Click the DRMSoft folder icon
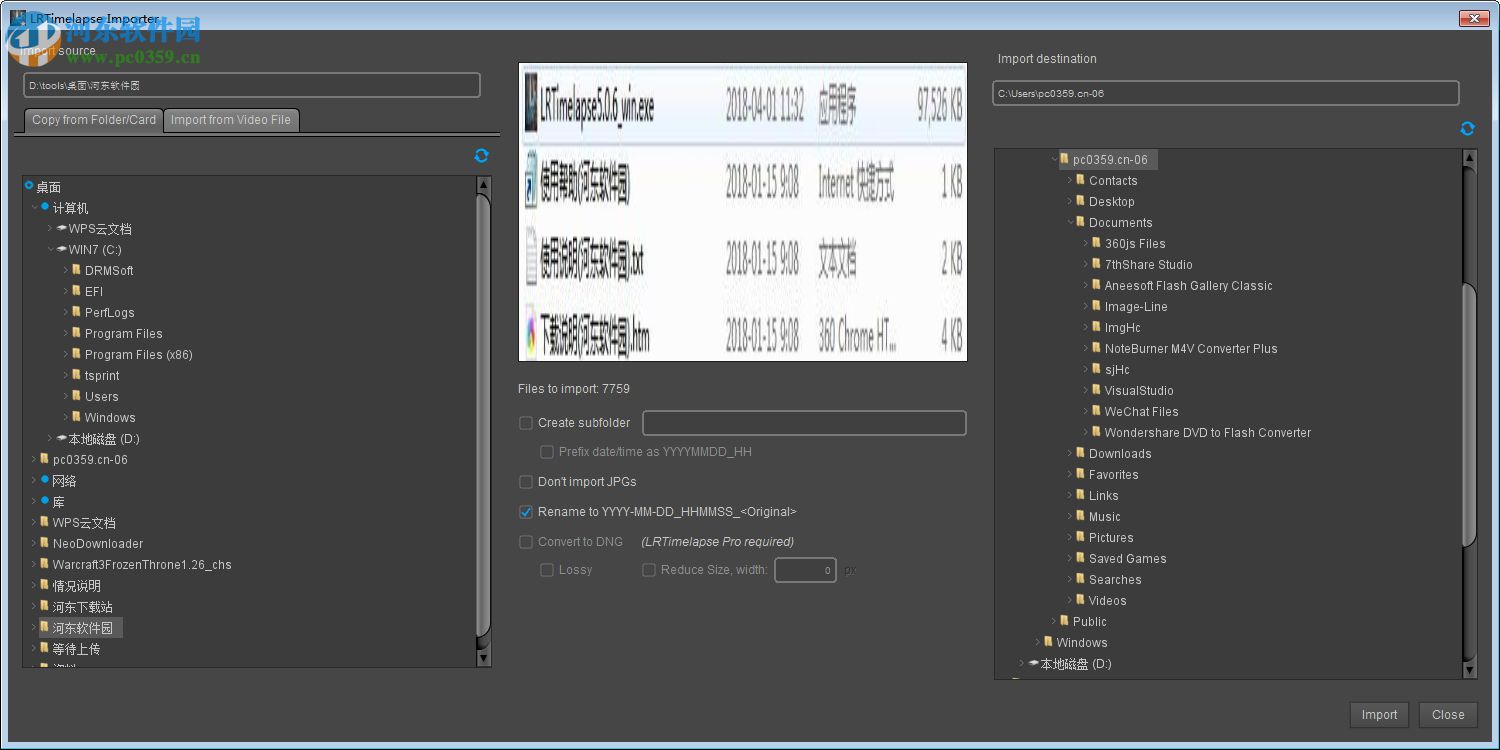1500x750 pixels. pyautogui.click(x=77, y=270)
